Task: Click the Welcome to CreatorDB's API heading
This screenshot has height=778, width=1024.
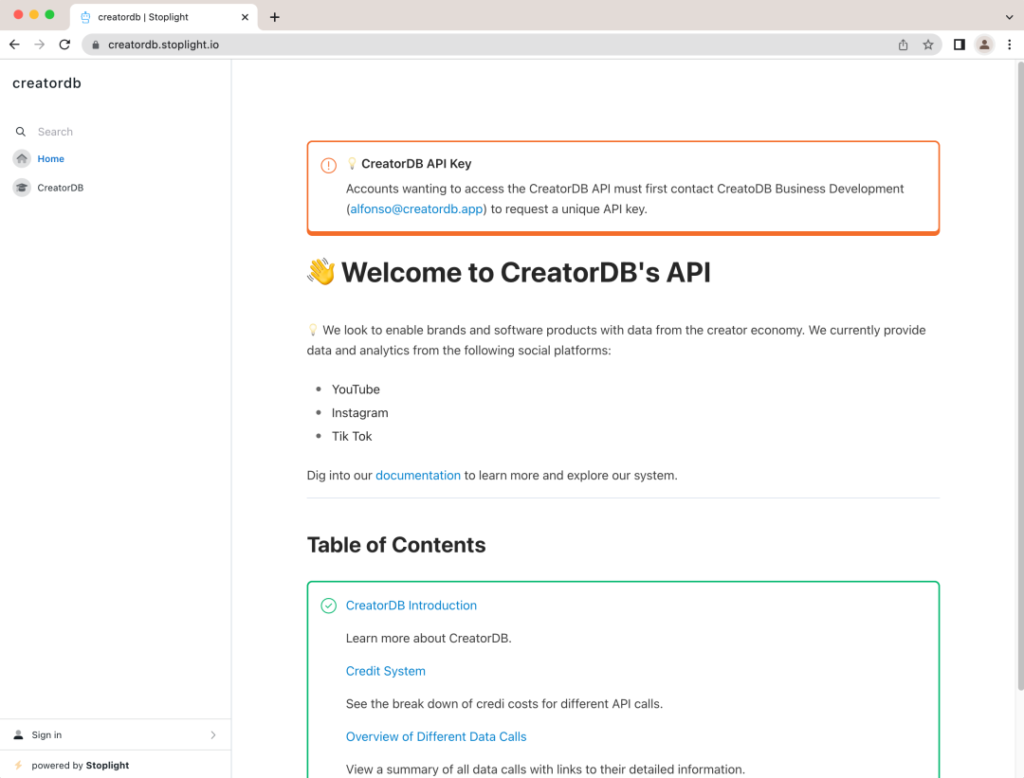Action: [x=526, y=272]
